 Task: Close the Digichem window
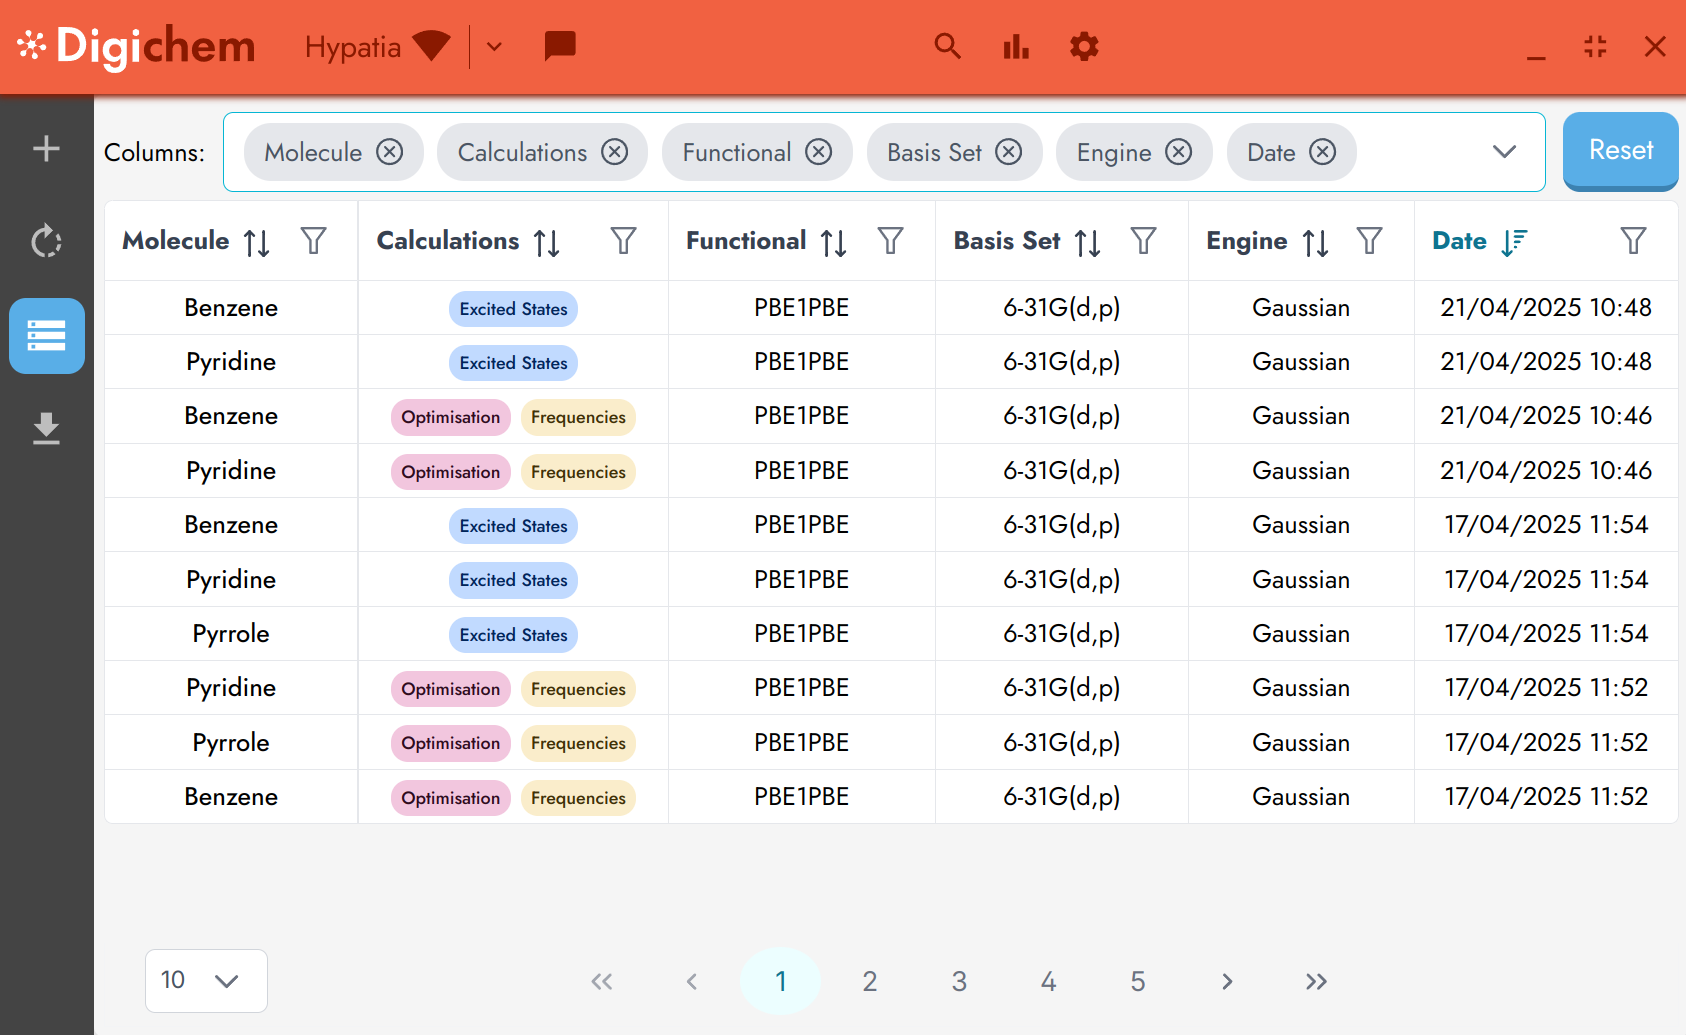(1655, 46)
